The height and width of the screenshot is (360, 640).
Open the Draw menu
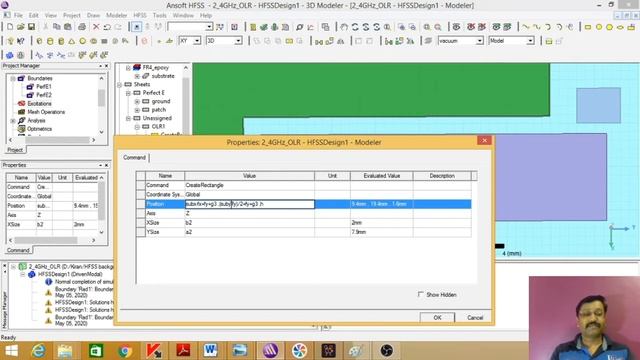[93, 15]
